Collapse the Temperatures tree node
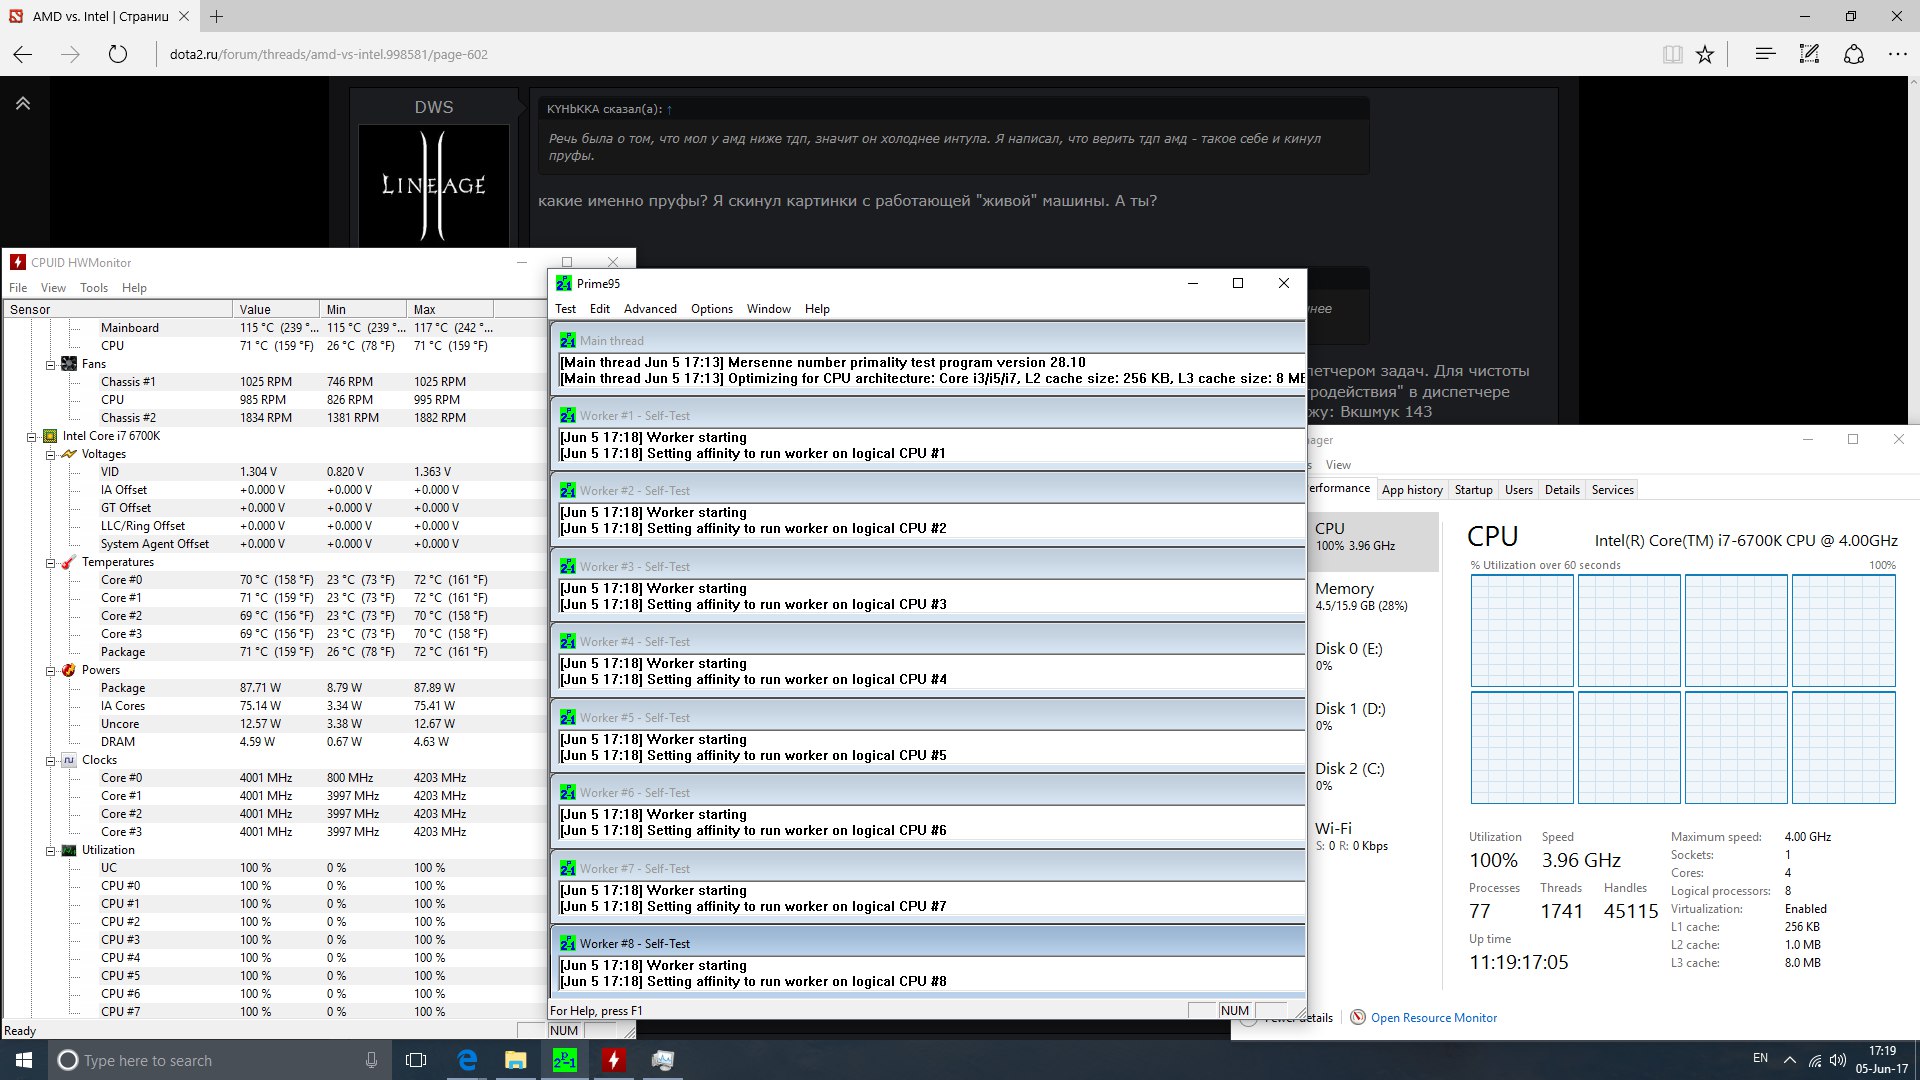Screen dimensions: 1920x1080 click(x=50, y=563)
